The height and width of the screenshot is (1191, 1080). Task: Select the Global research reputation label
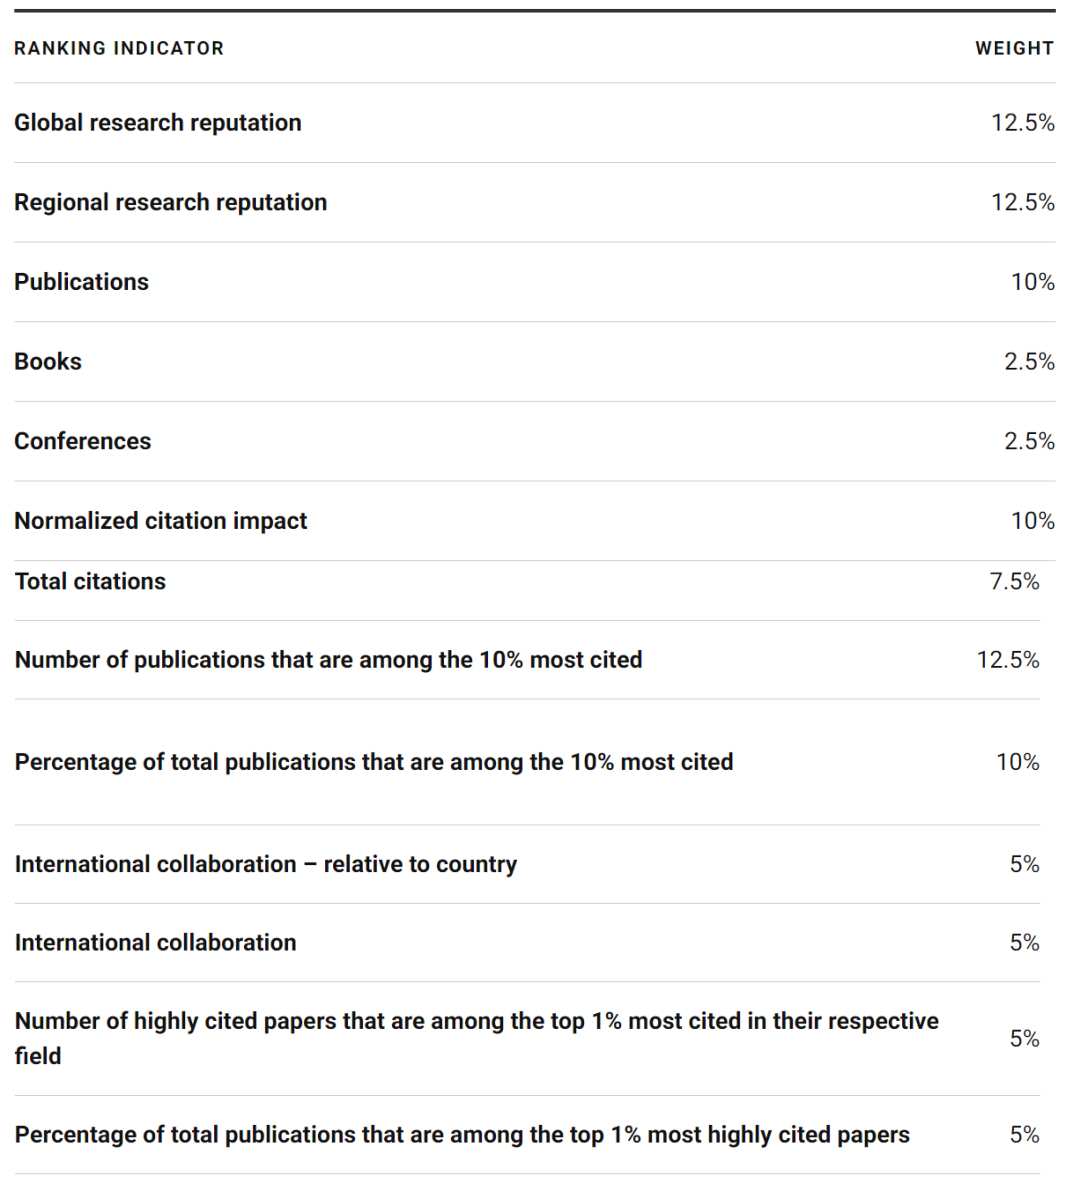158,122
